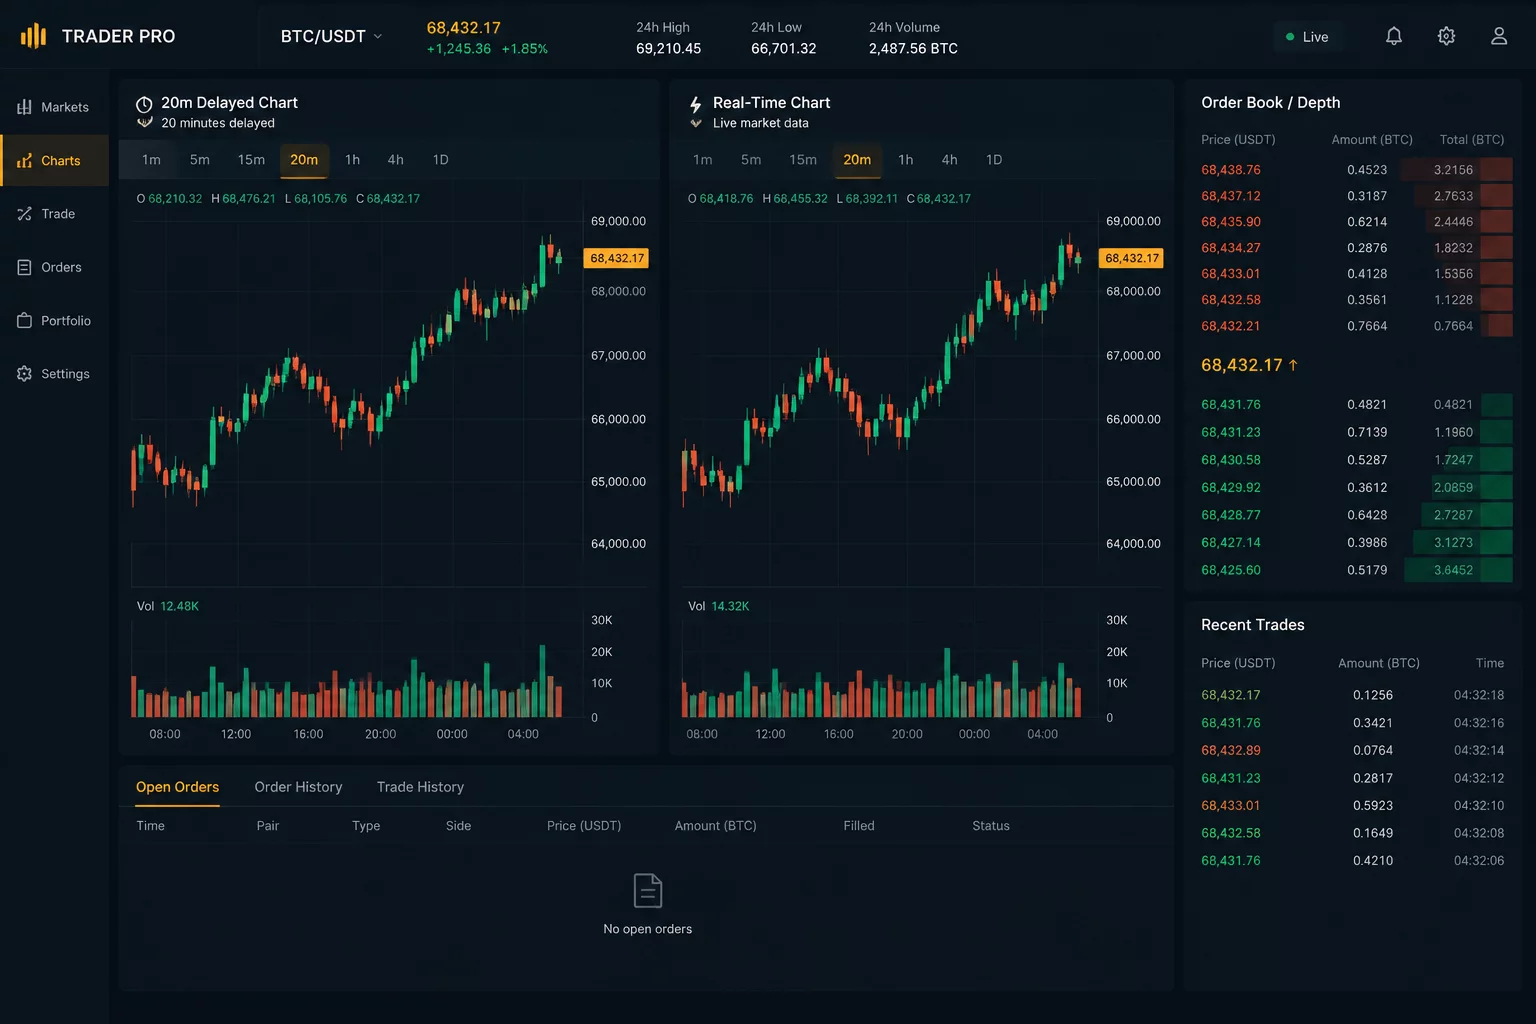Open settings gear in top bar
Image resolution: width=1536 pixels, height=1024 pixels.
[1446, 36]
